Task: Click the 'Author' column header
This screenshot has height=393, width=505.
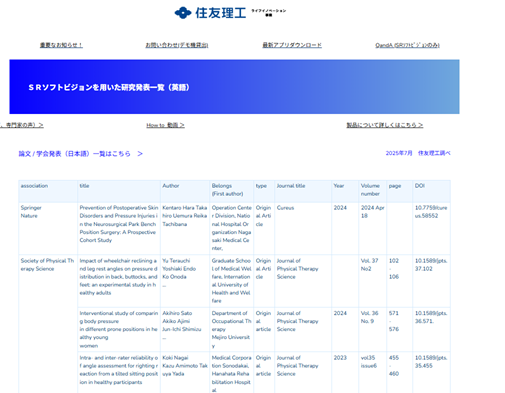Action: coord(185,191)
